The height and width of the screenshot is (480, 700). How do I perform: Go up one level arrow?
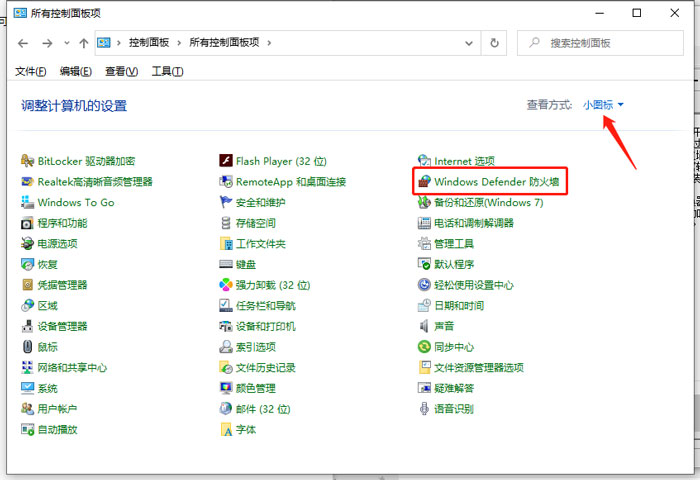click(x=83, y=43)
